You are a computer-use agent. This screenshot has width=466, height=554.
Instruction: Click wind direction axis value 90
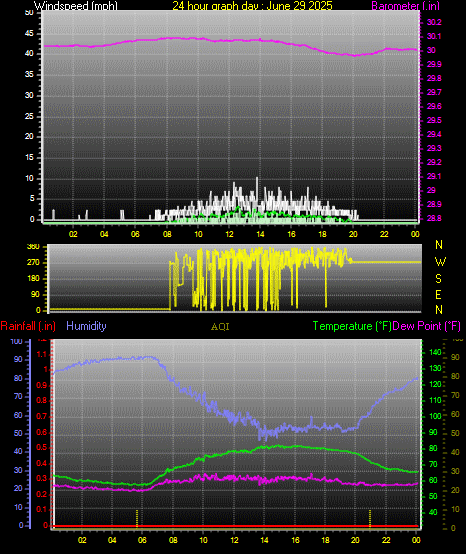[35, 295]
